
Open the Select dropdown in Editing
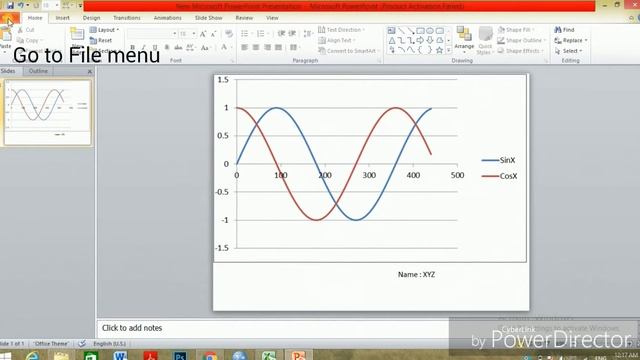pos(568,51)
